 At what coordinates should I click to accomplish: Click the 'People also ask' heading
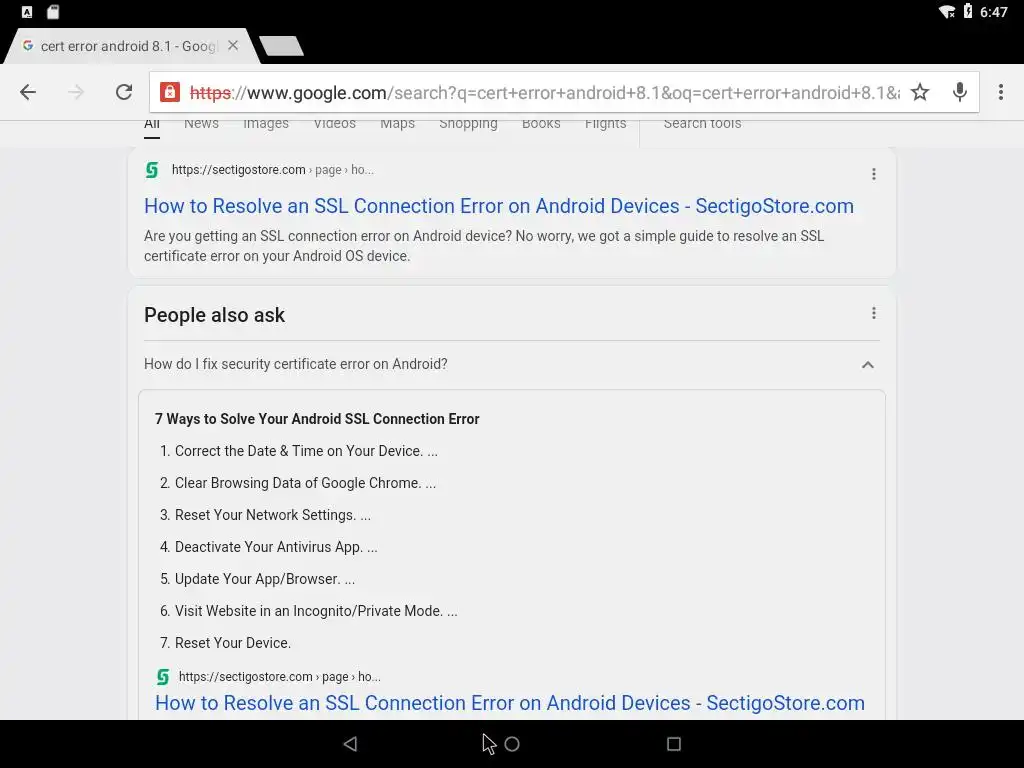pyautogui.click(x=214, y=315)
